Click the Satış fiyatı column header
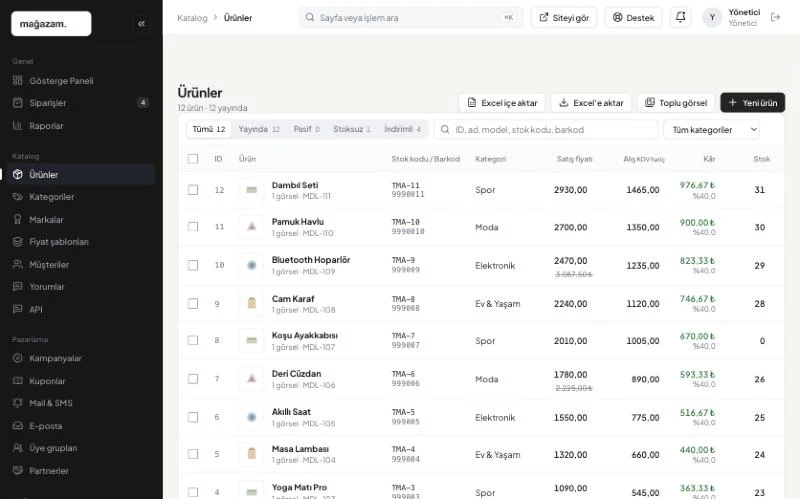The height and width of the screenshot is (499, 800). tap(574, 159)
